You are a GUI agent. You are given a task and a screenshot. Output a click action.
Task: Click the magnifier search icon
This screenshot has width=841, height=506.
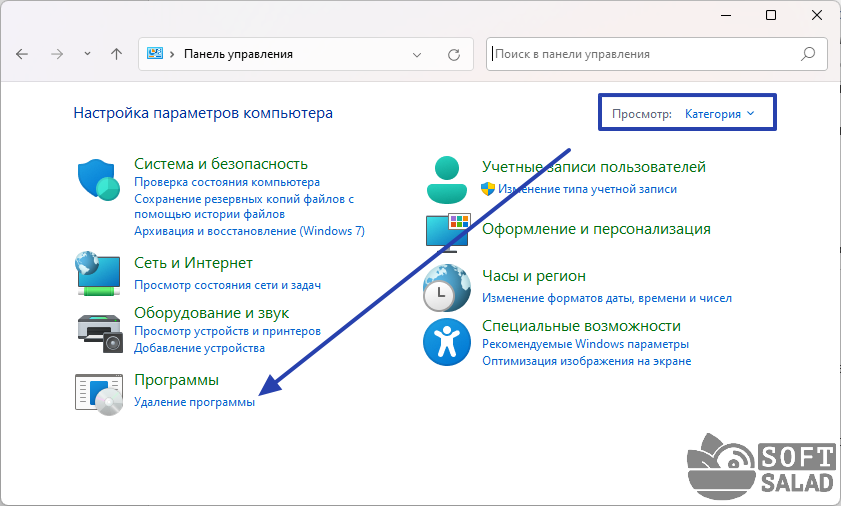coord(808,54)
